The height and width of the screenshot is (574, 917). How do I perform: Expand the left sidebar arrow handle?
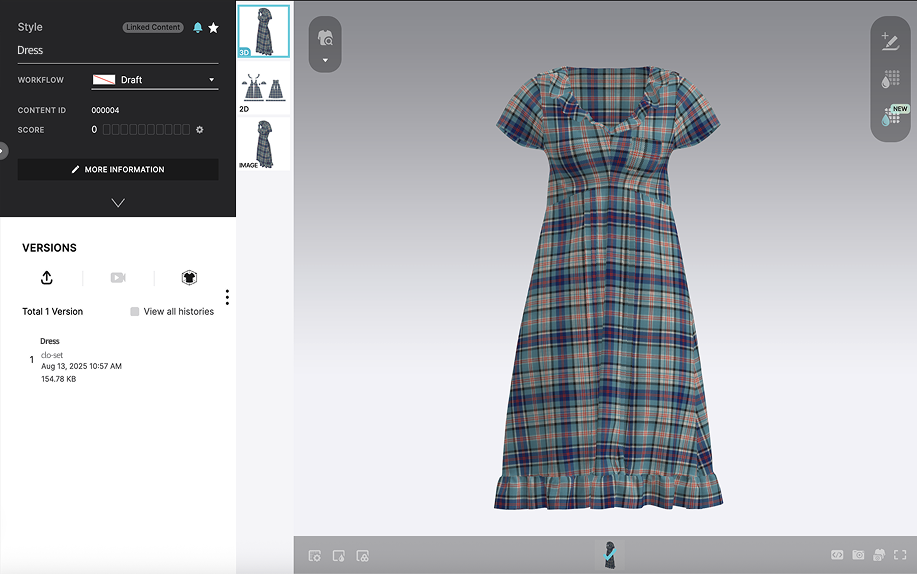click(x=3, y=151)
